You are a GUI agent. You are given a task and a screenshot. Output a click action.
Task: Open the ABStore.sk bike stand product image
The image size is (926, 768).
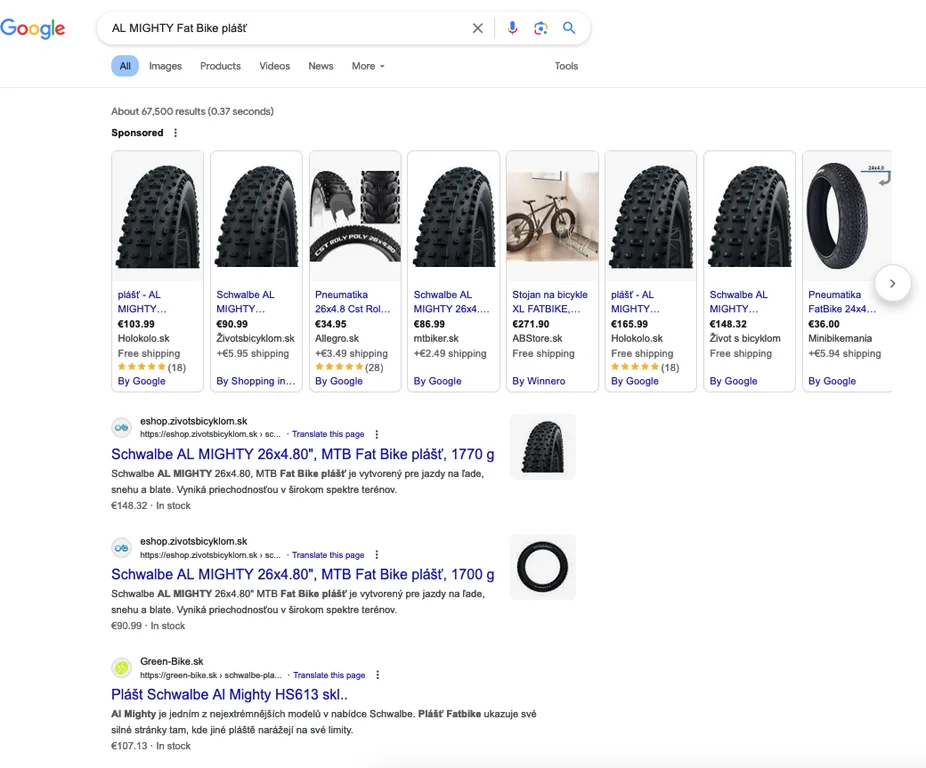(552, 217)
